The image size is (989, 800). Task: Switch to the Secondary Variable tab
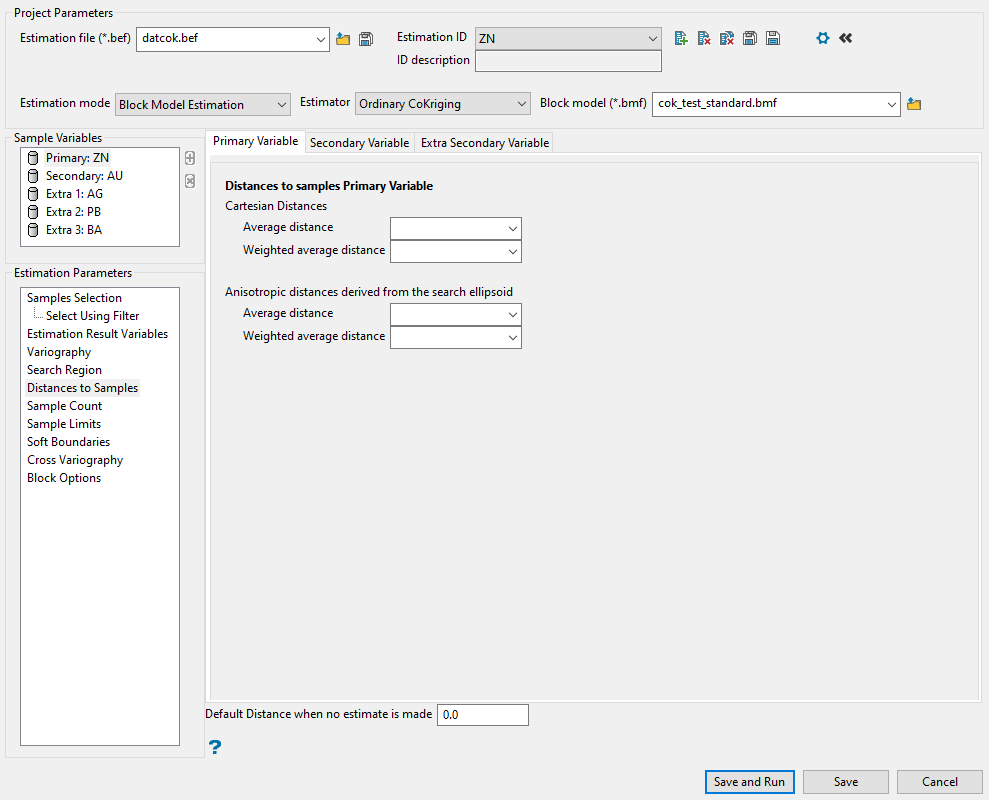click(359, 143)
